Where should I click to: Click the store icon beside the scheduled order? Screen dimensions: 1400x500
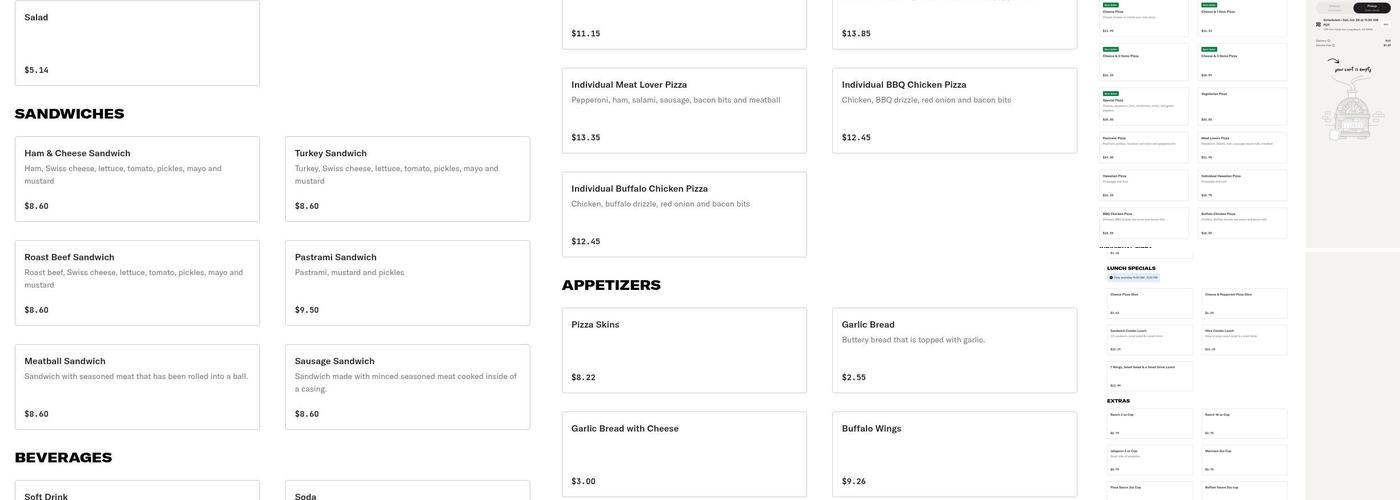(x=1318, y=24)
